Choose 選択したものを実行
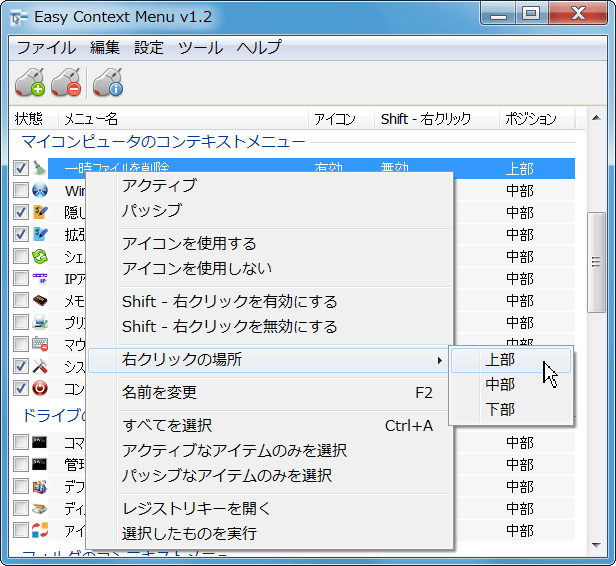The image size is (616, 566). pos(270,534)
